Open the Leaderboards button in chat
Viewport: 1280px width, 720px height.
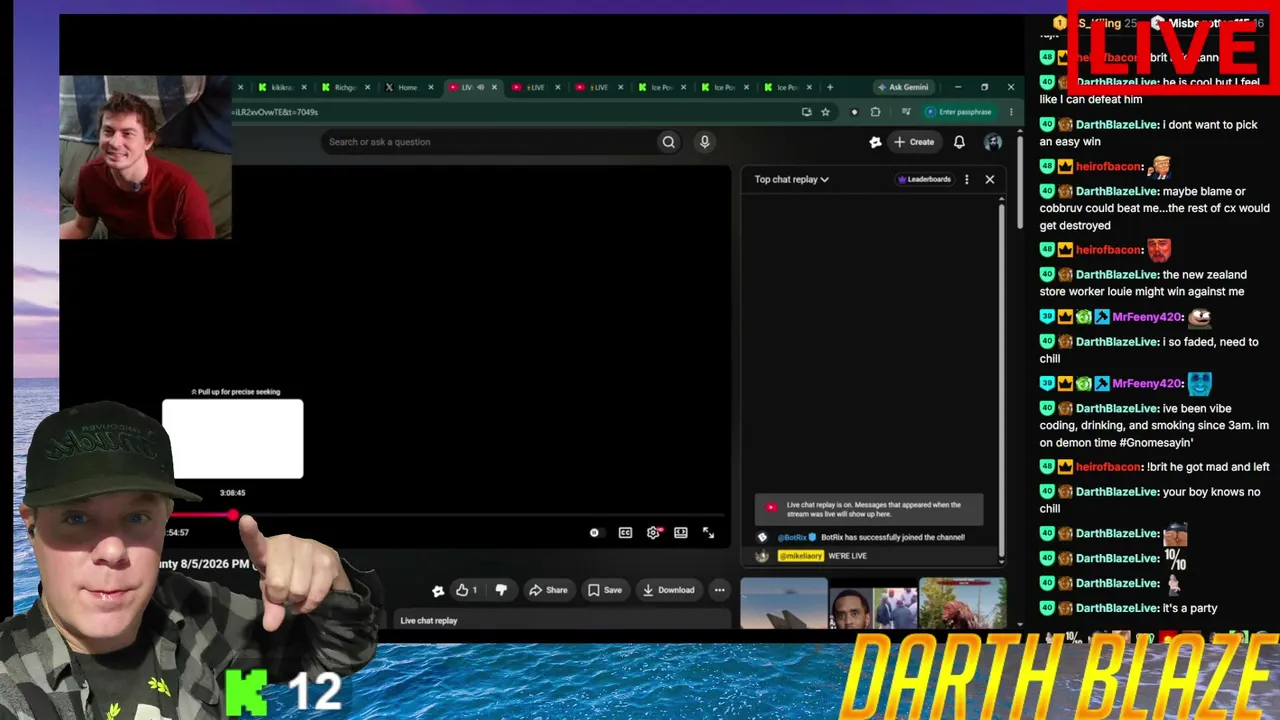[924, 180]
